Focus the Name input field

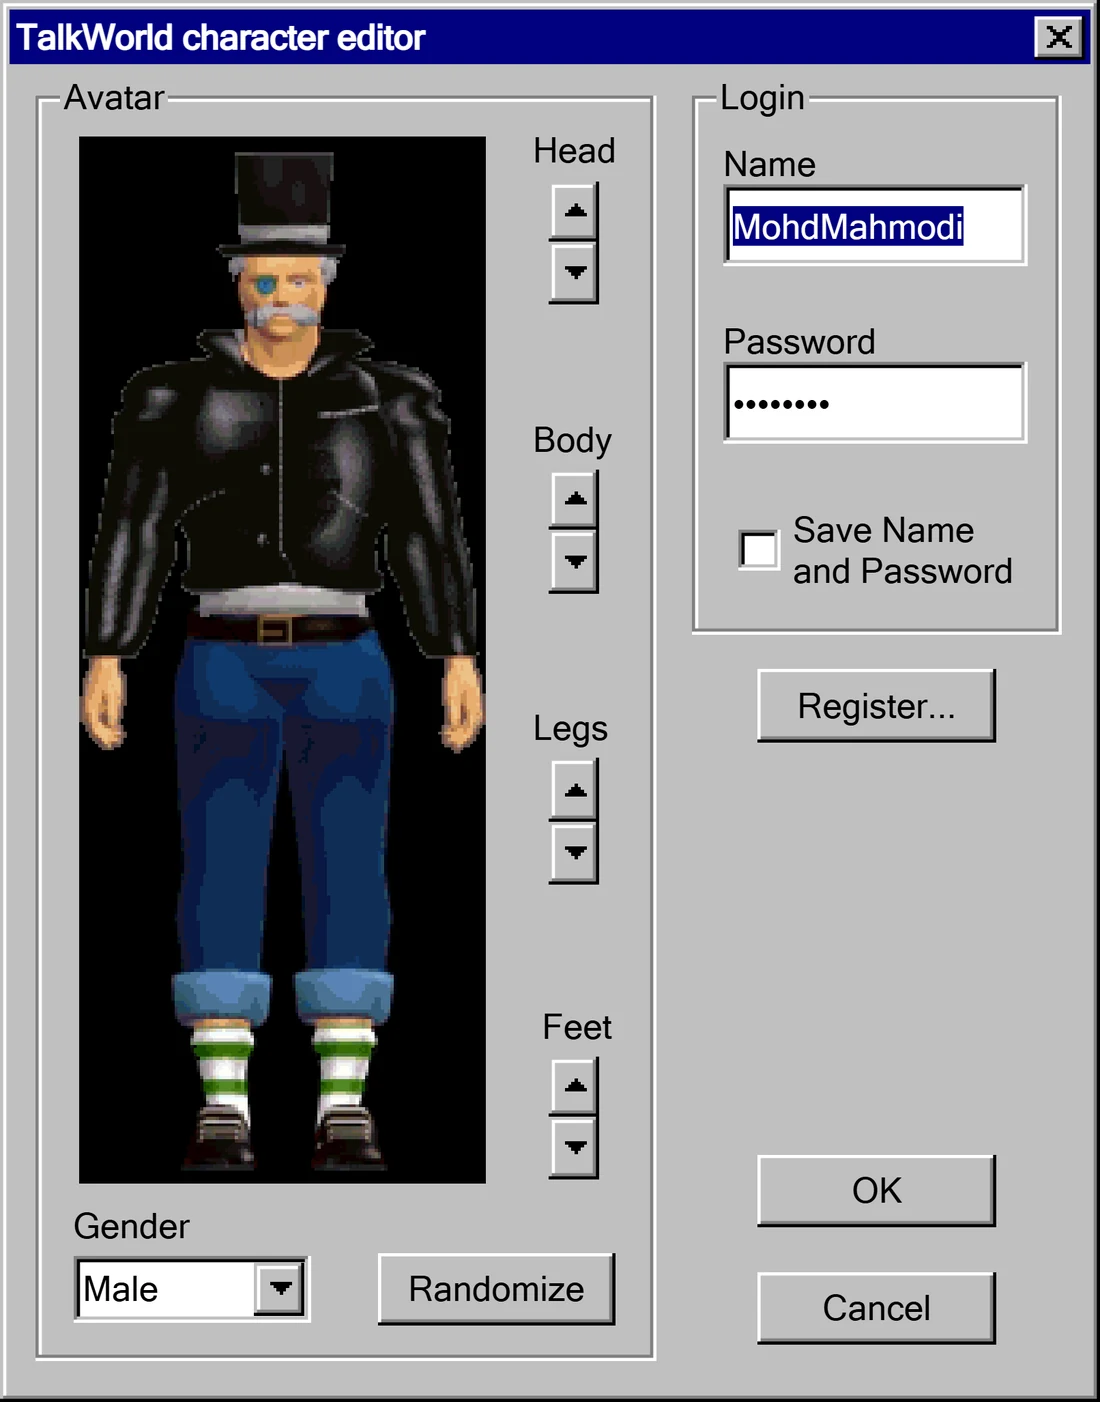tap(875, 226)
